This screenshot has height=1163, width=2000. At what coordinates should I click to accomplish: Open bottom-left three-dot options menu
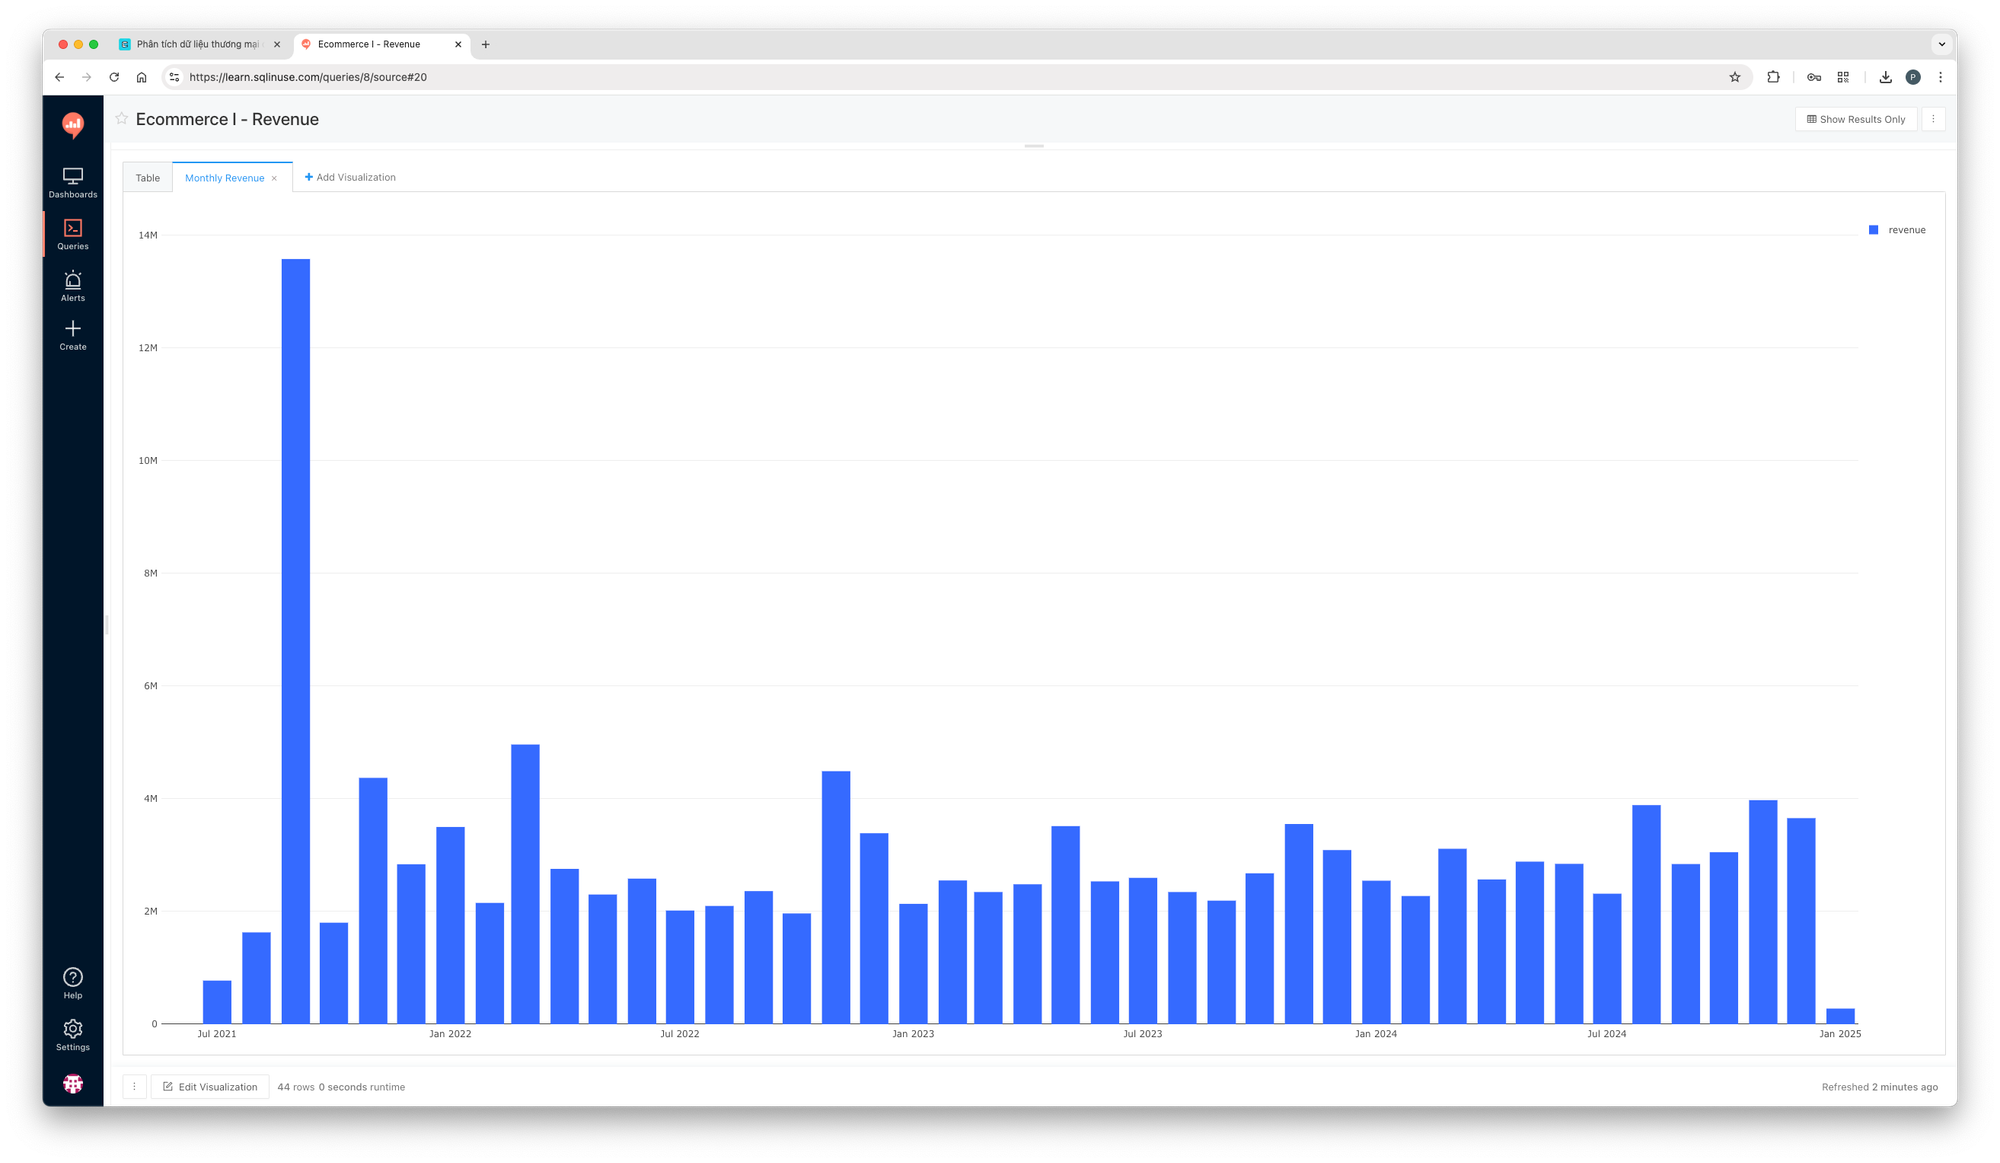[135, 1087]
